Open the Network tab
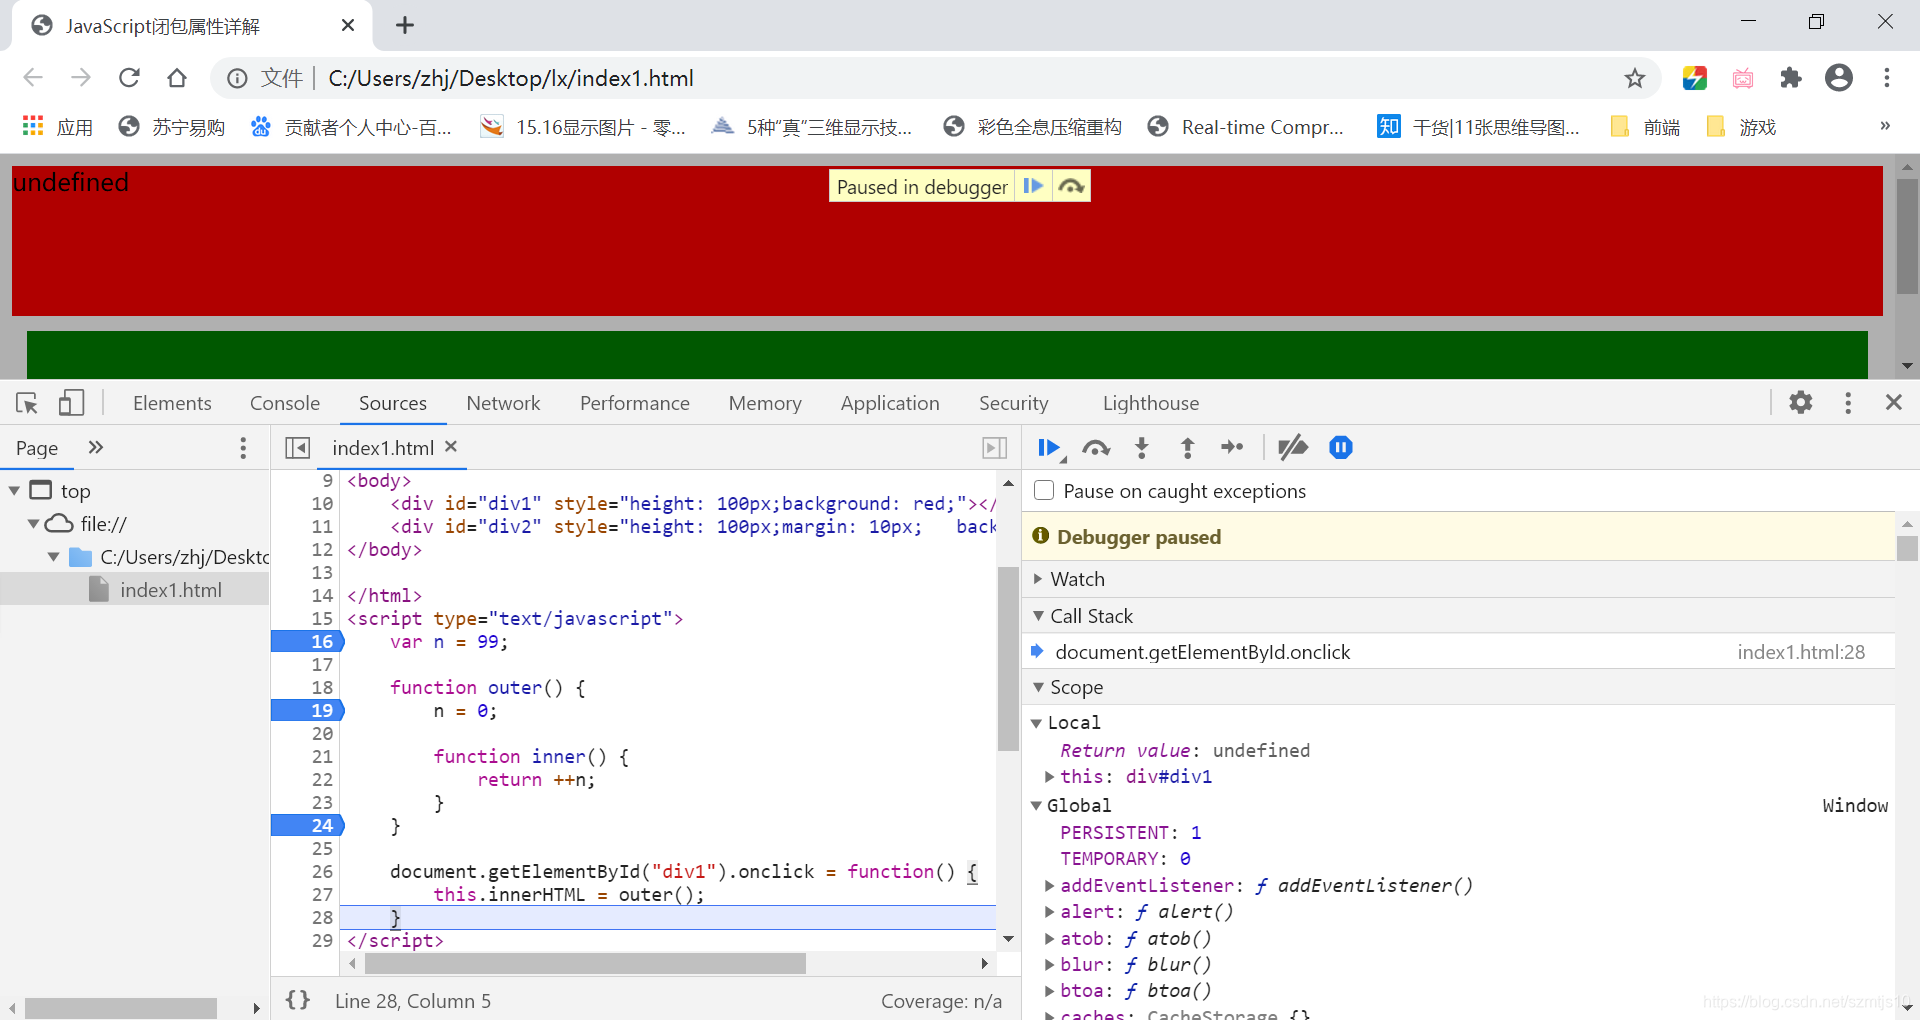 click(x=503, y=403)
